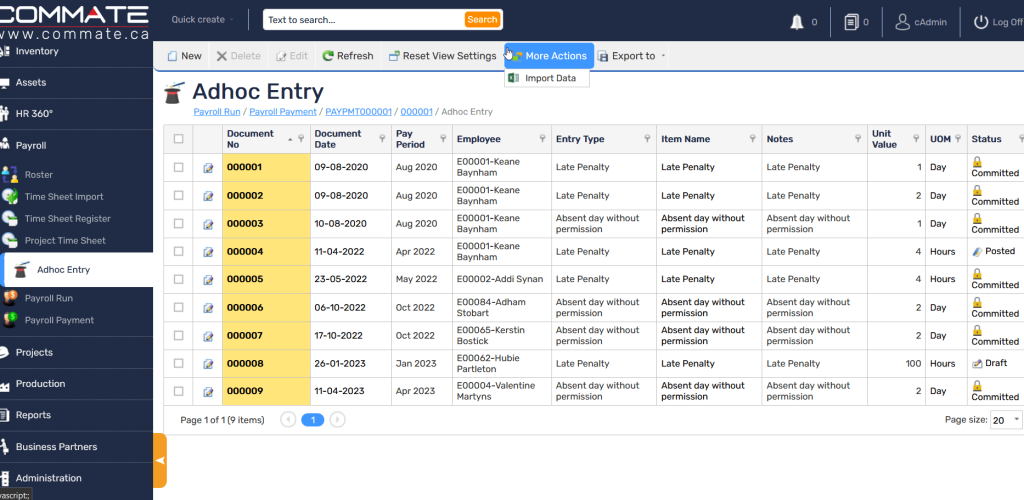The height and width of the screenshot is (500, 1024).
Task: Expand the Inventory sidebar section
Action: (76, 52)
